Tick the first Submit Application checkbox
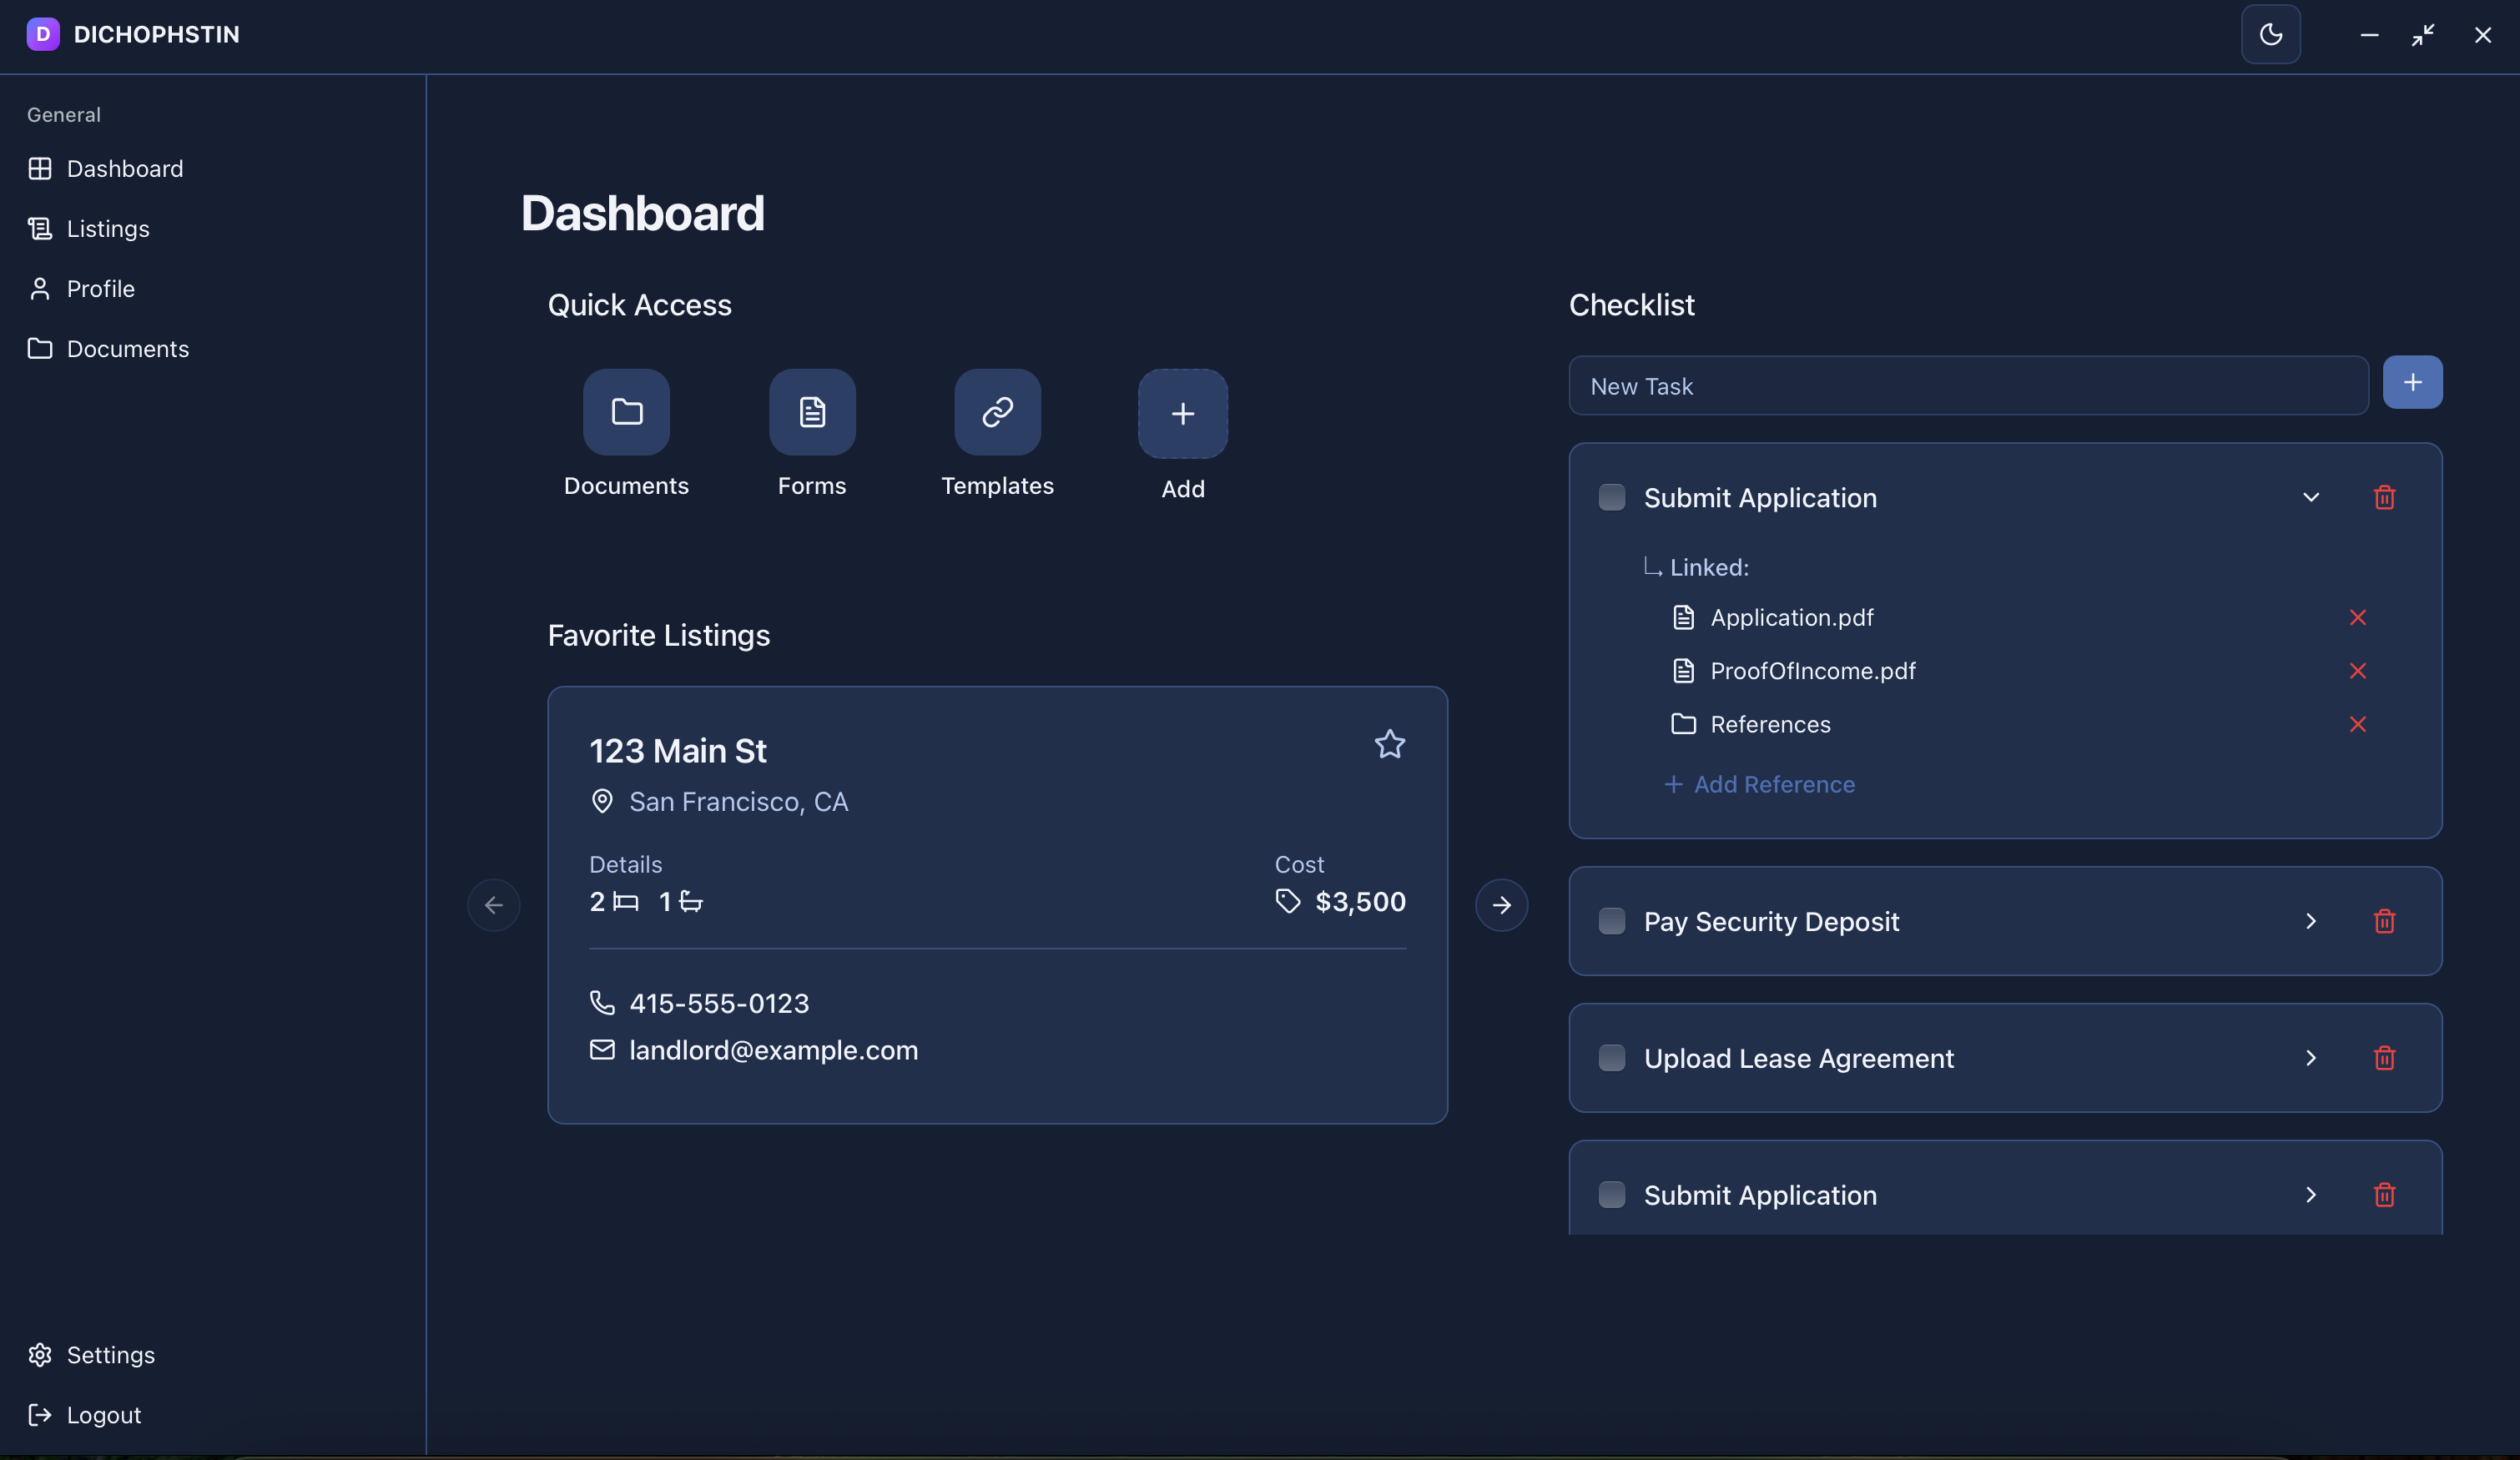Viewport: 2520px width, 1460px height. [x=1611, y=497]
